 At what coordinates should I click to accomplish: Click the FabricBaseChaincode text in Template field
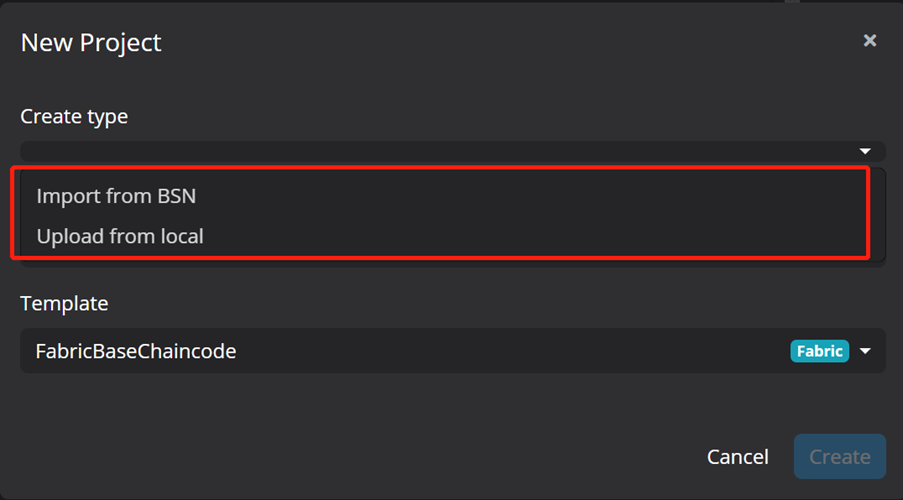(136, 351)
